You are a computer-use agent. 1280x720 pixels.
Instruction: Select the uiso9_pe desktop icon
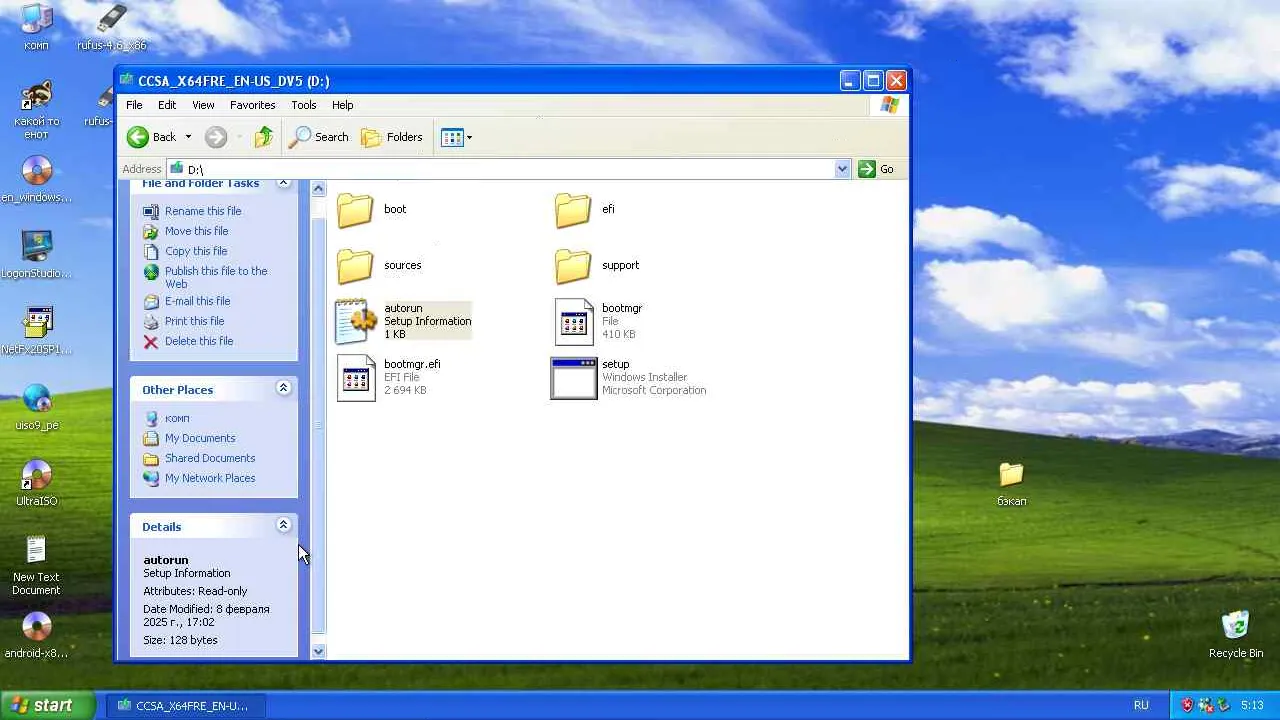pos(36,408)
